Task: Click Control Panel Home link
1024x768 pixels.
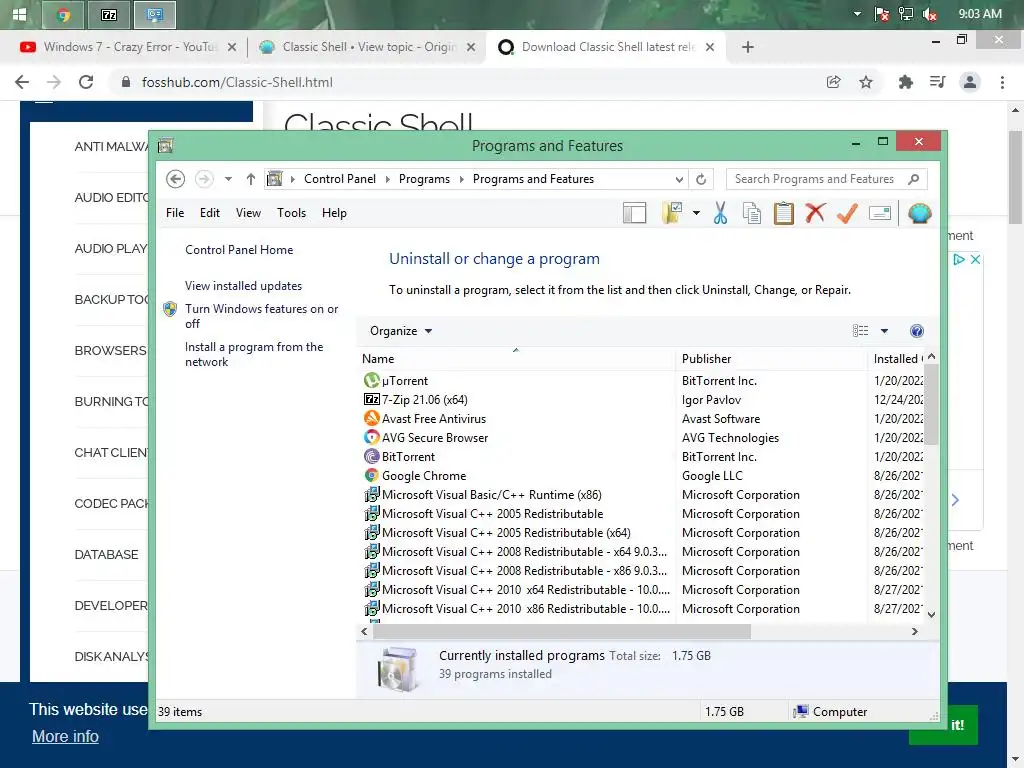Action: pyautogui.click(x=239, y=250)
